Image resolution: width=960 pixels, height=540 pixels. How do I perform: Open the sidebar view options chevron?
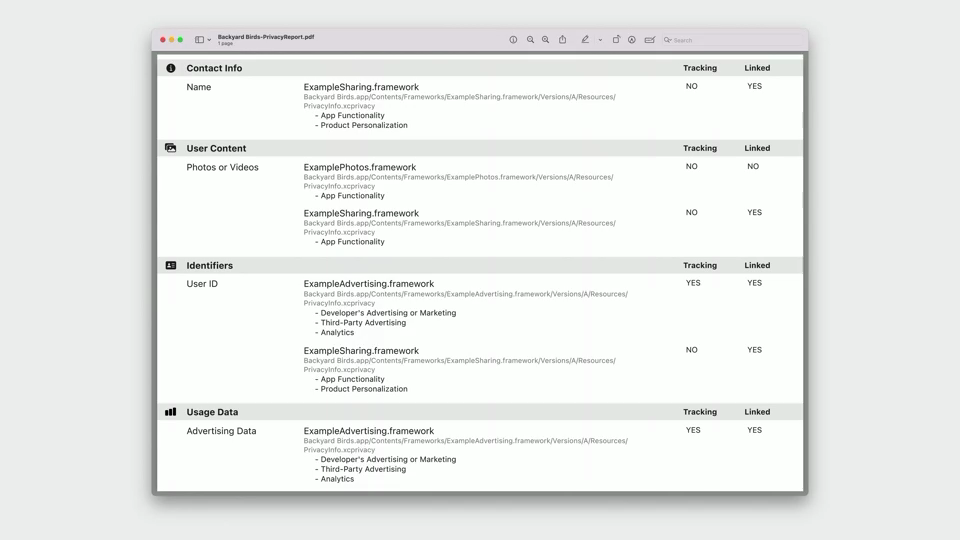(209, 40)
